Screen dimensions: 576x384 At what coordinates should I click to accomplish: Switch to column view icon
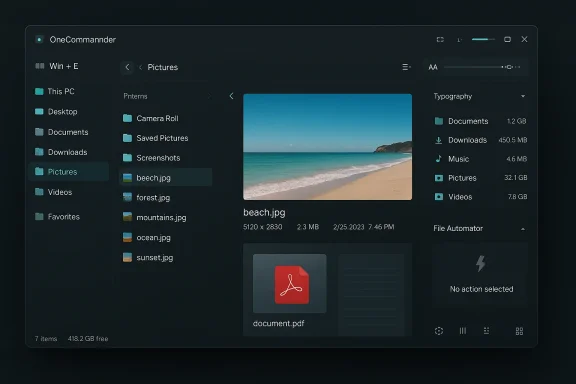(x=463, y=331)
